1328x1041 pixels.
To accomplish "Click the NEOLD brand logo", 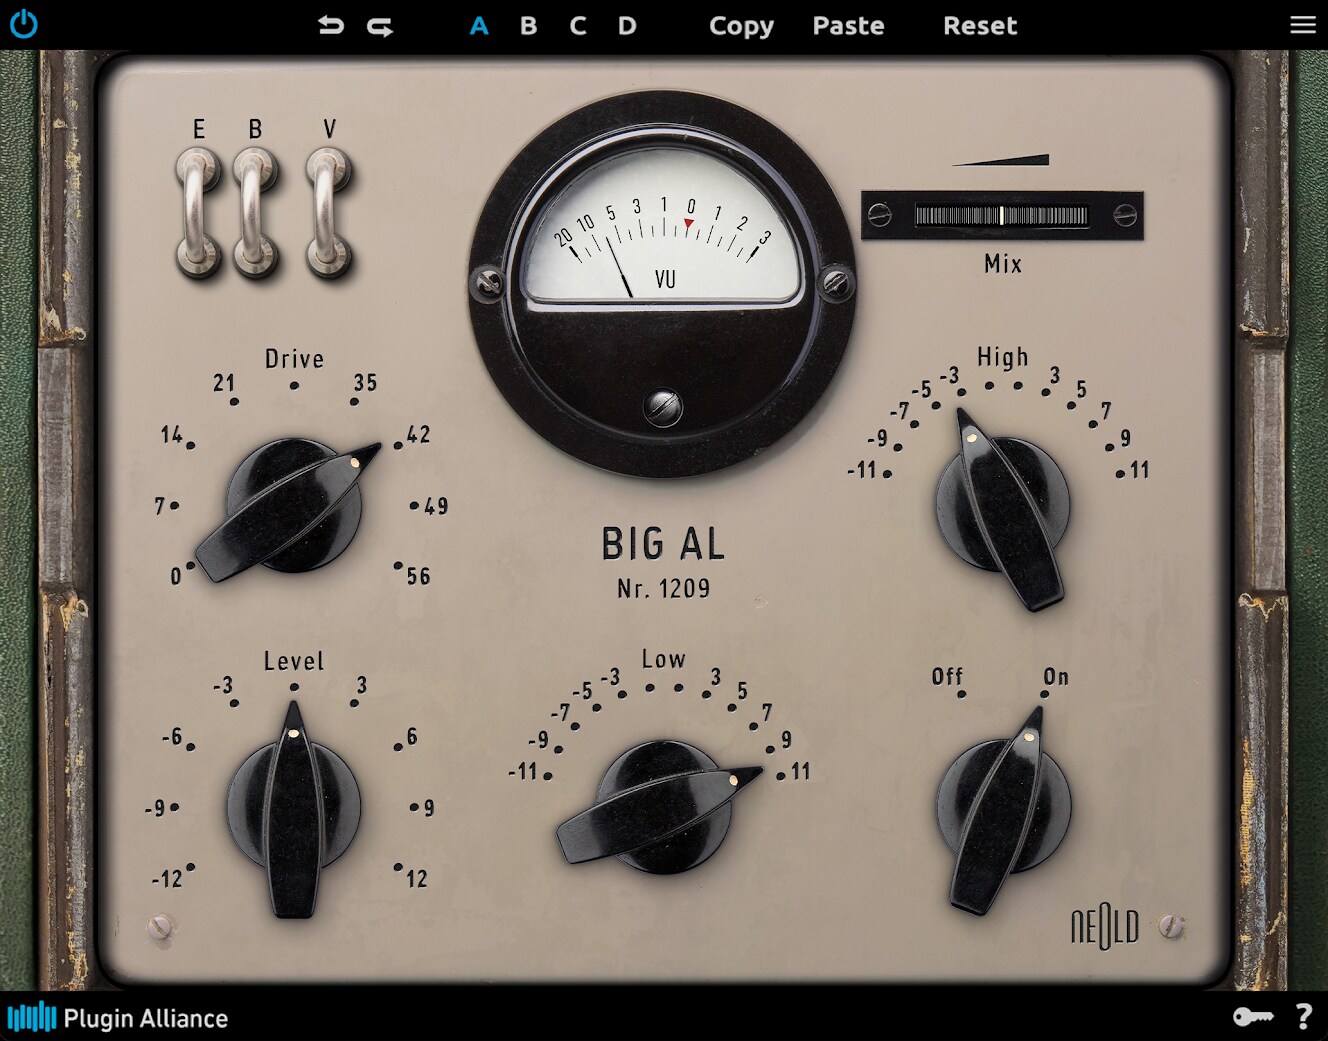I will coord(1105,927).
